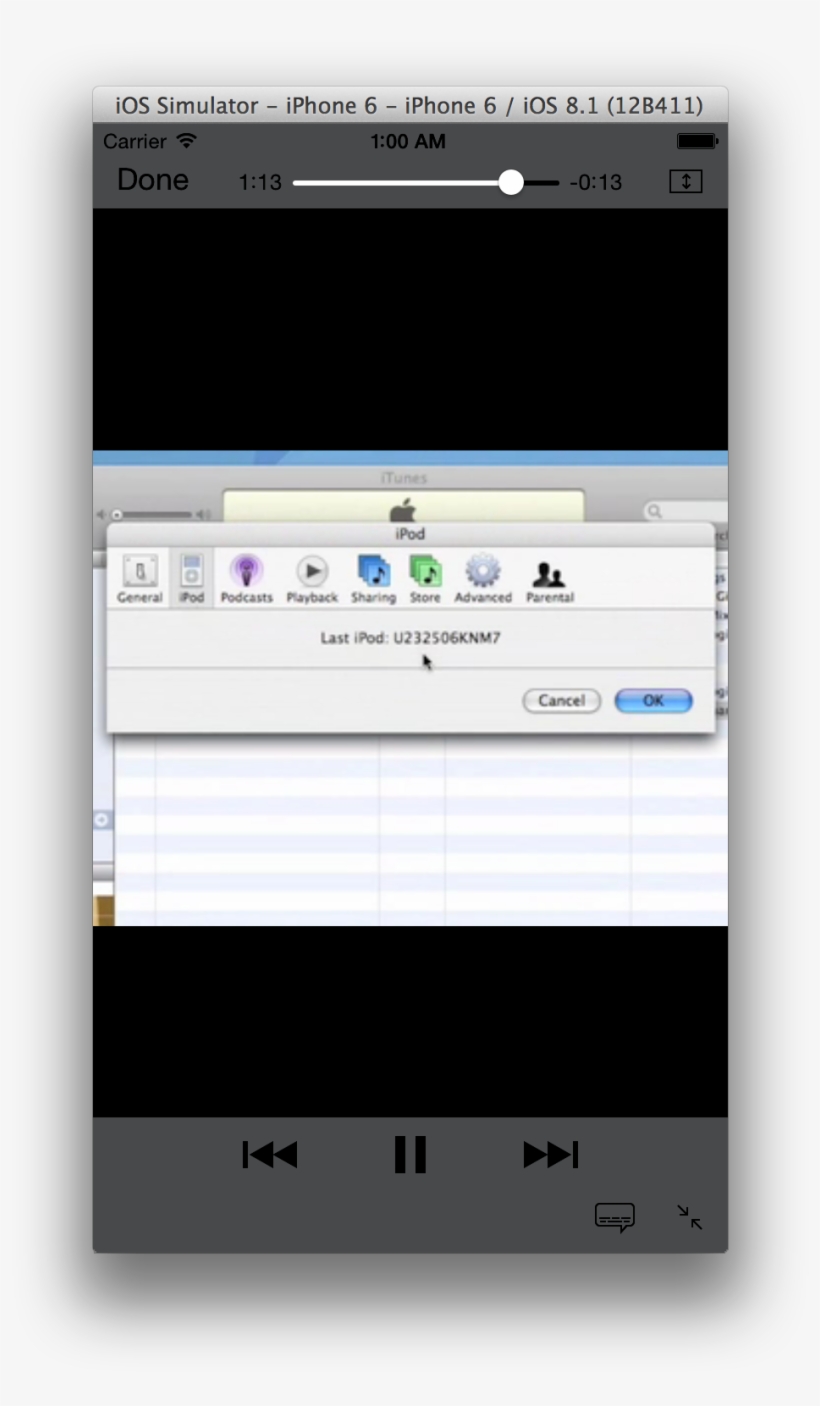This screenshot has height=1406, width=820.
Task: Shrink the video with the minimize arrows
Action: click(x=690, y=1216)
